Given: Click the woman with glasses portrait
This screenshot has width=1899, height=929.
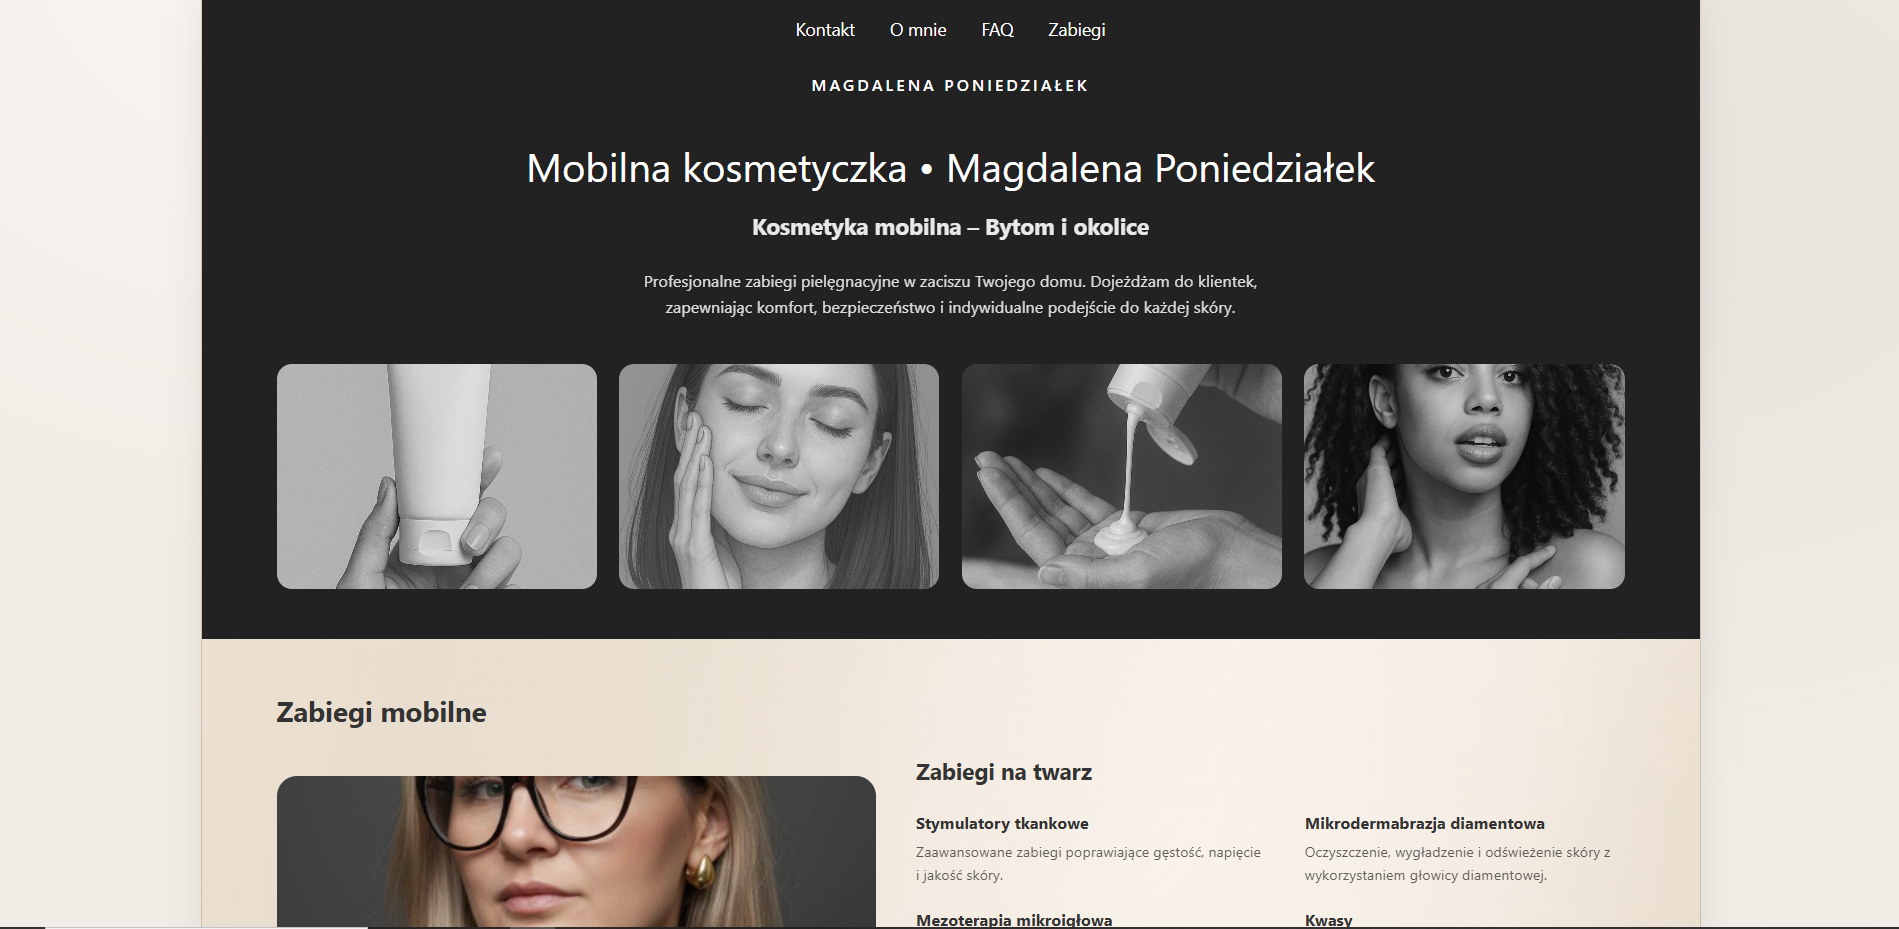Looking at the screenshot, I should click(576, 852).
